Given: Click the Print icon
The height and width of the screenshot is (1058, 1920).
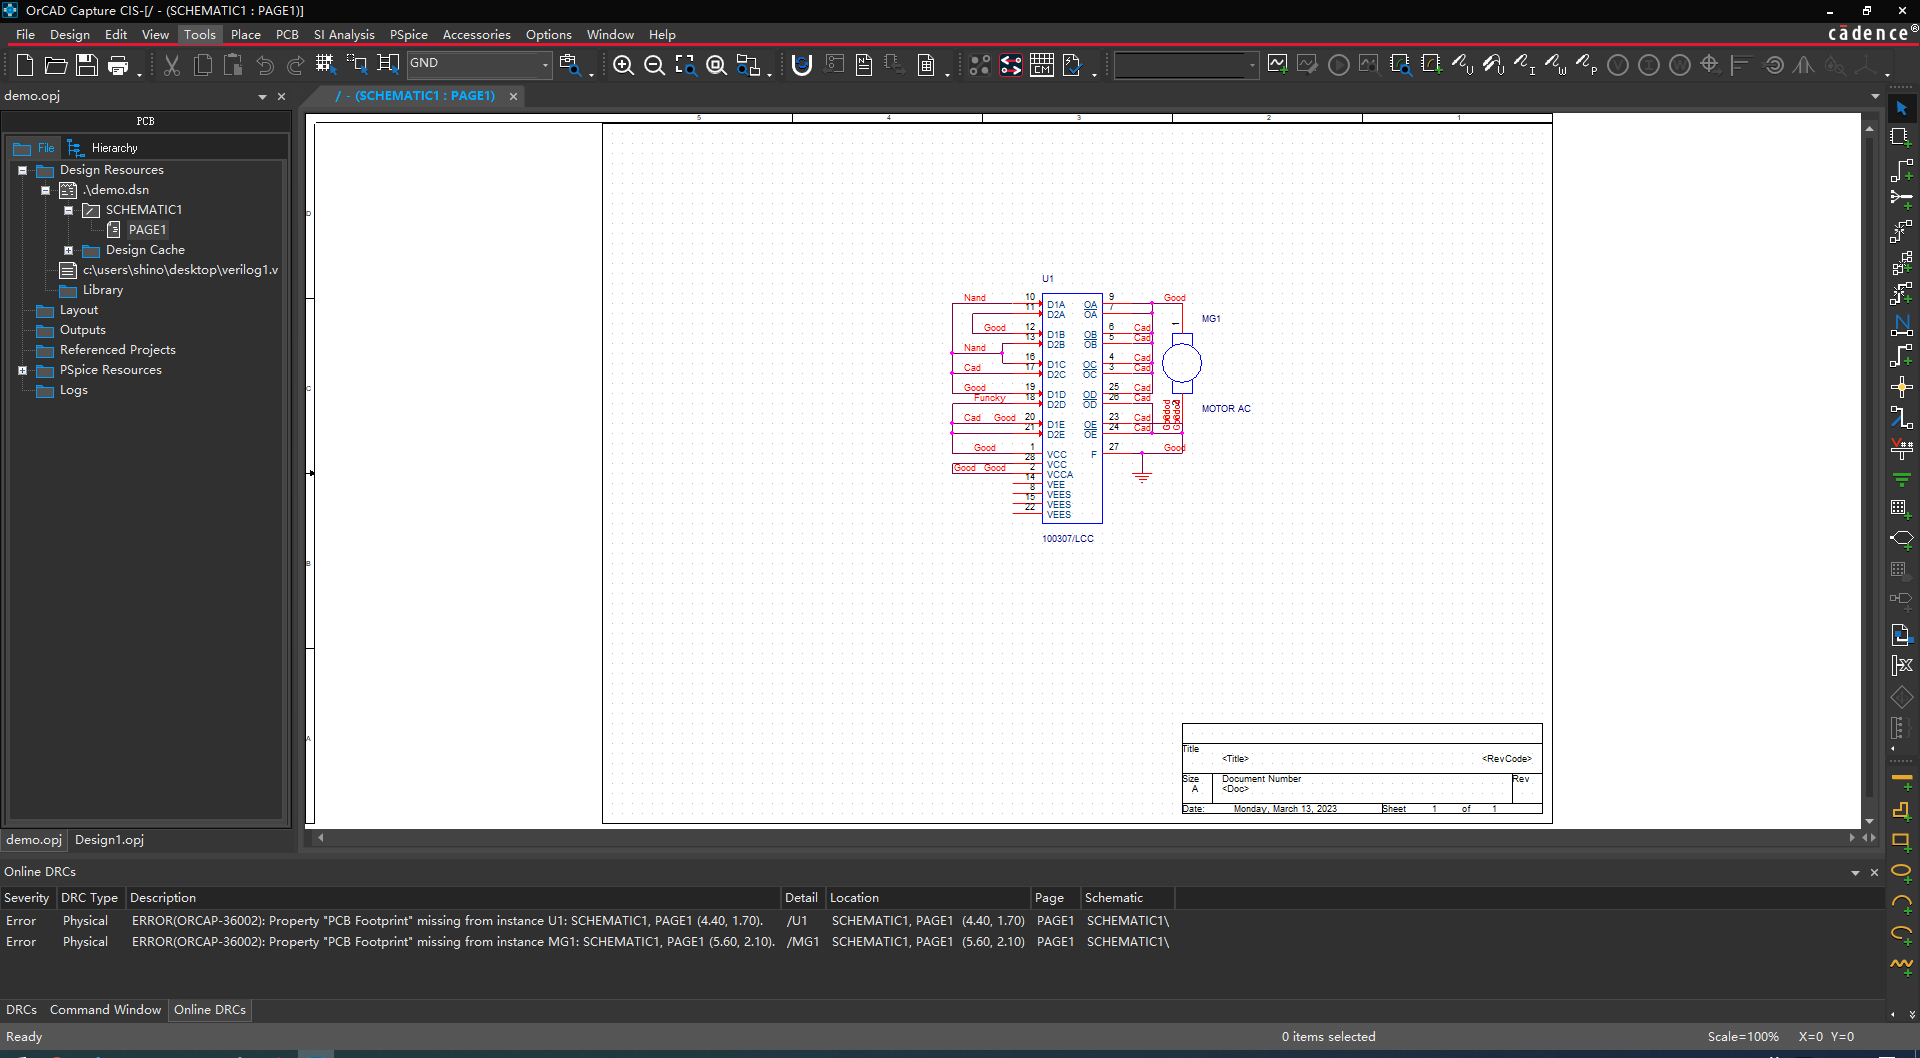Looking at the screenshot, I should click(118, 66).
